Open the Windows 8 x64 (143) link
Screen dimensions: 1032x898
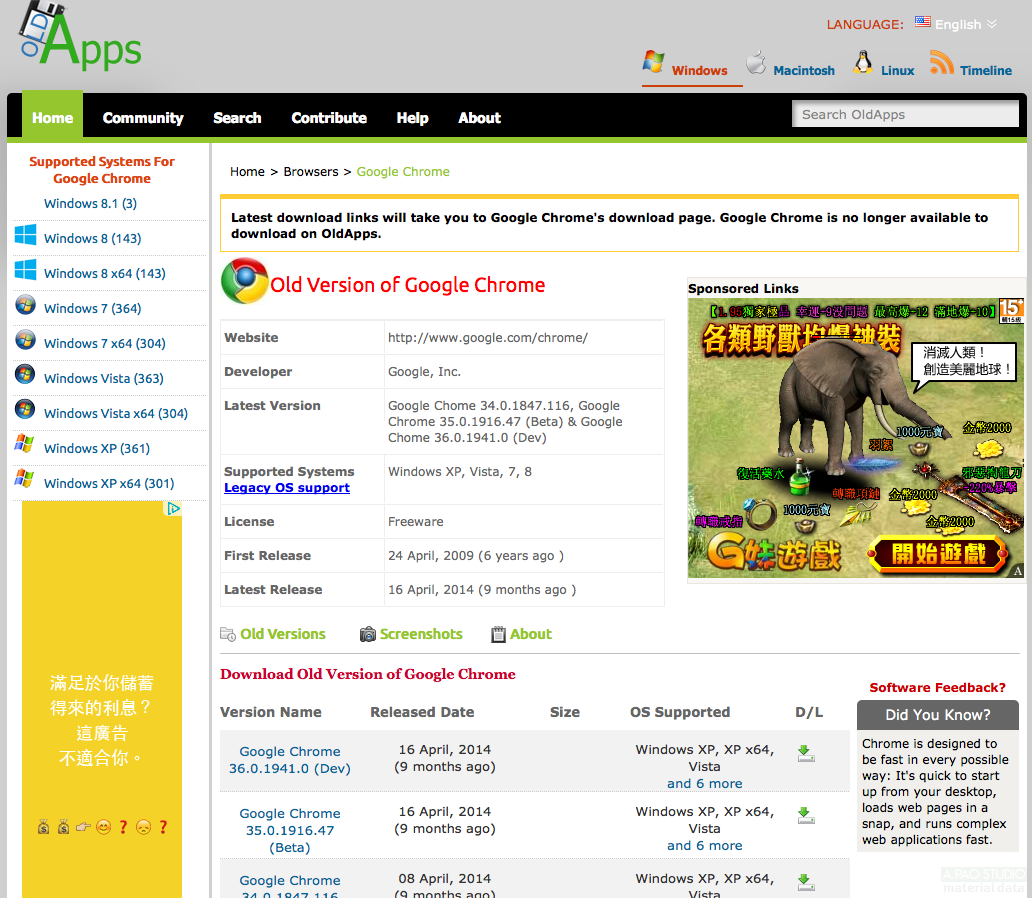105,273
